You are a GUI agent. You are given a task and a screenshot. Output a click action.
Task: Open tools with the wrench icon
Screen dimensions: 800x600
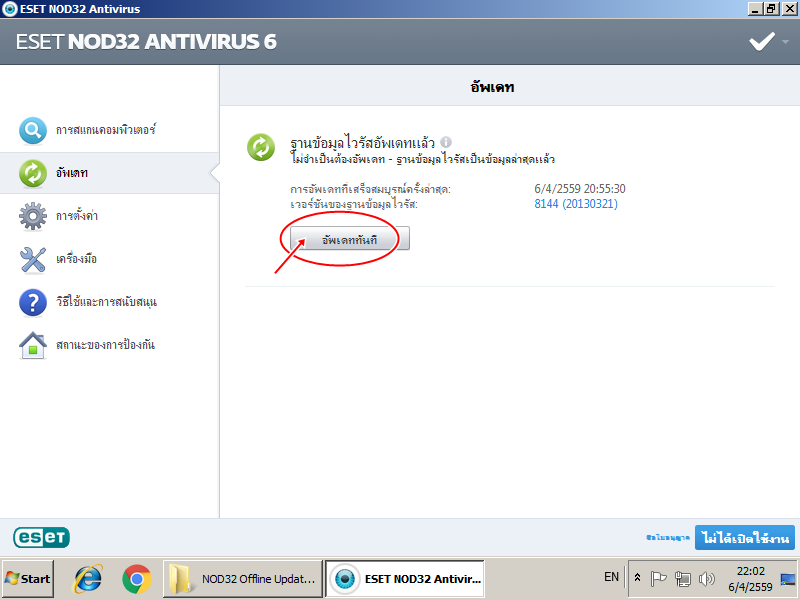click(33, 259)
